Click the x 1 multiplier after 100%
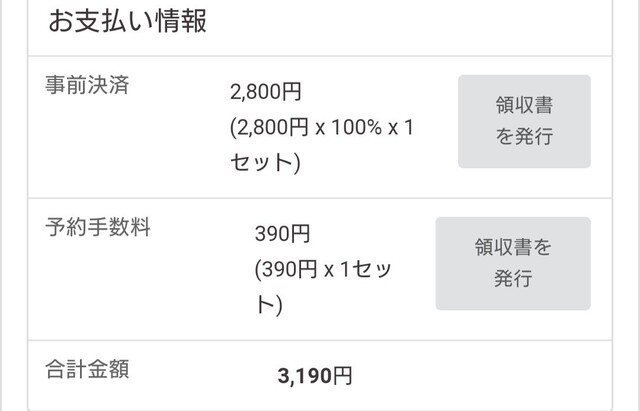 pos(399,127)
